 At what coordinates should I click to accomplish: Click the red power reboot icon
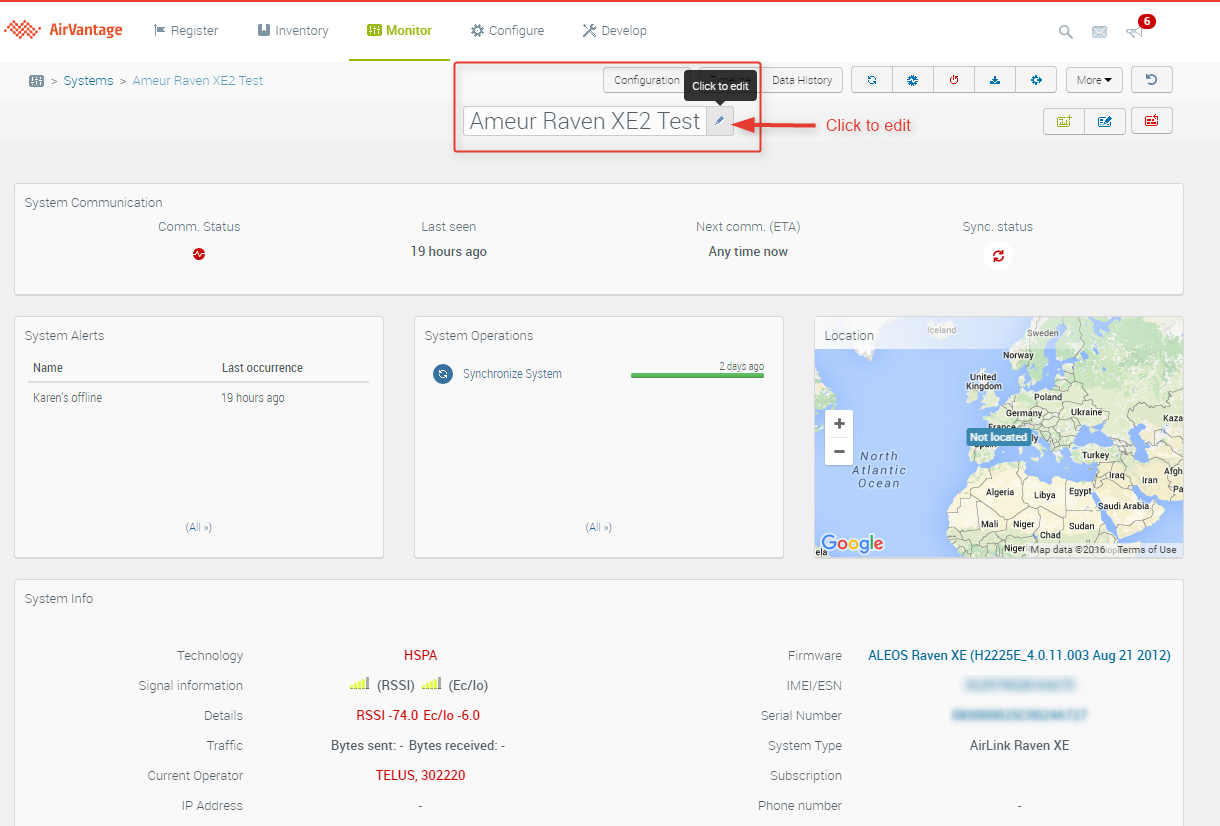[x=954, y=80]
